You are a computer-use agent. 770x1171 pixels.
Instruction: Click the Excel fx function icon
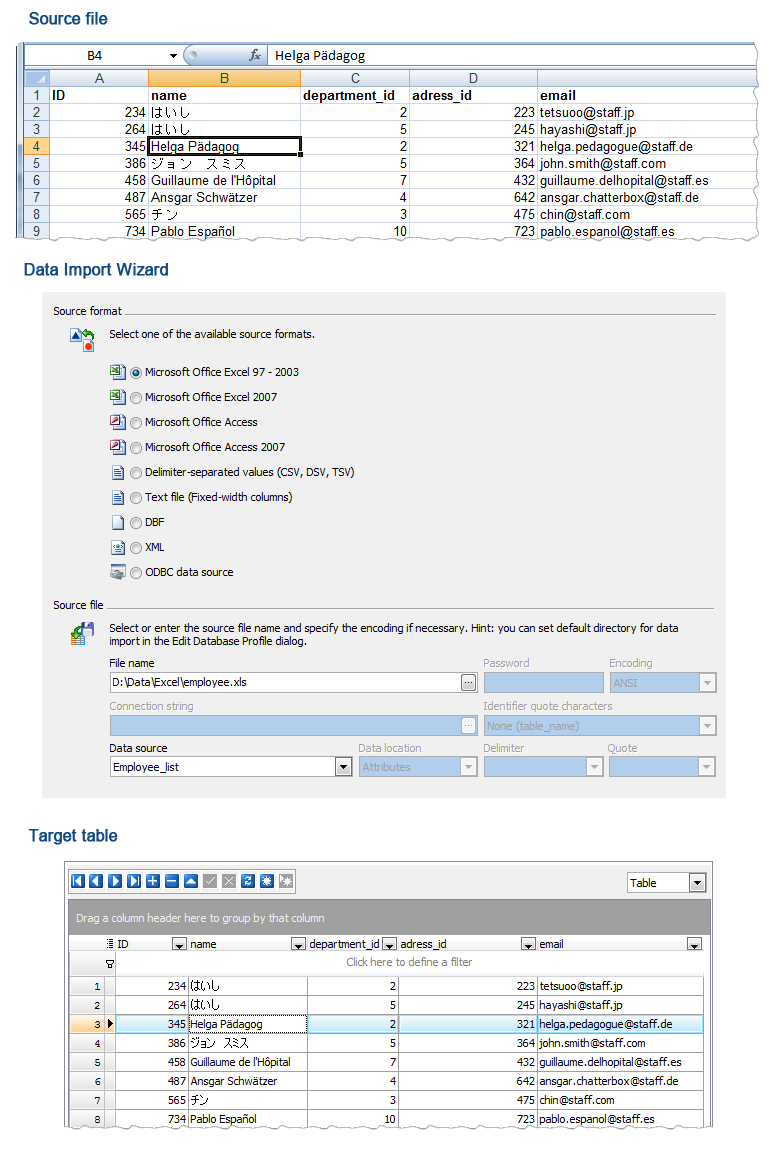(255, 56)
